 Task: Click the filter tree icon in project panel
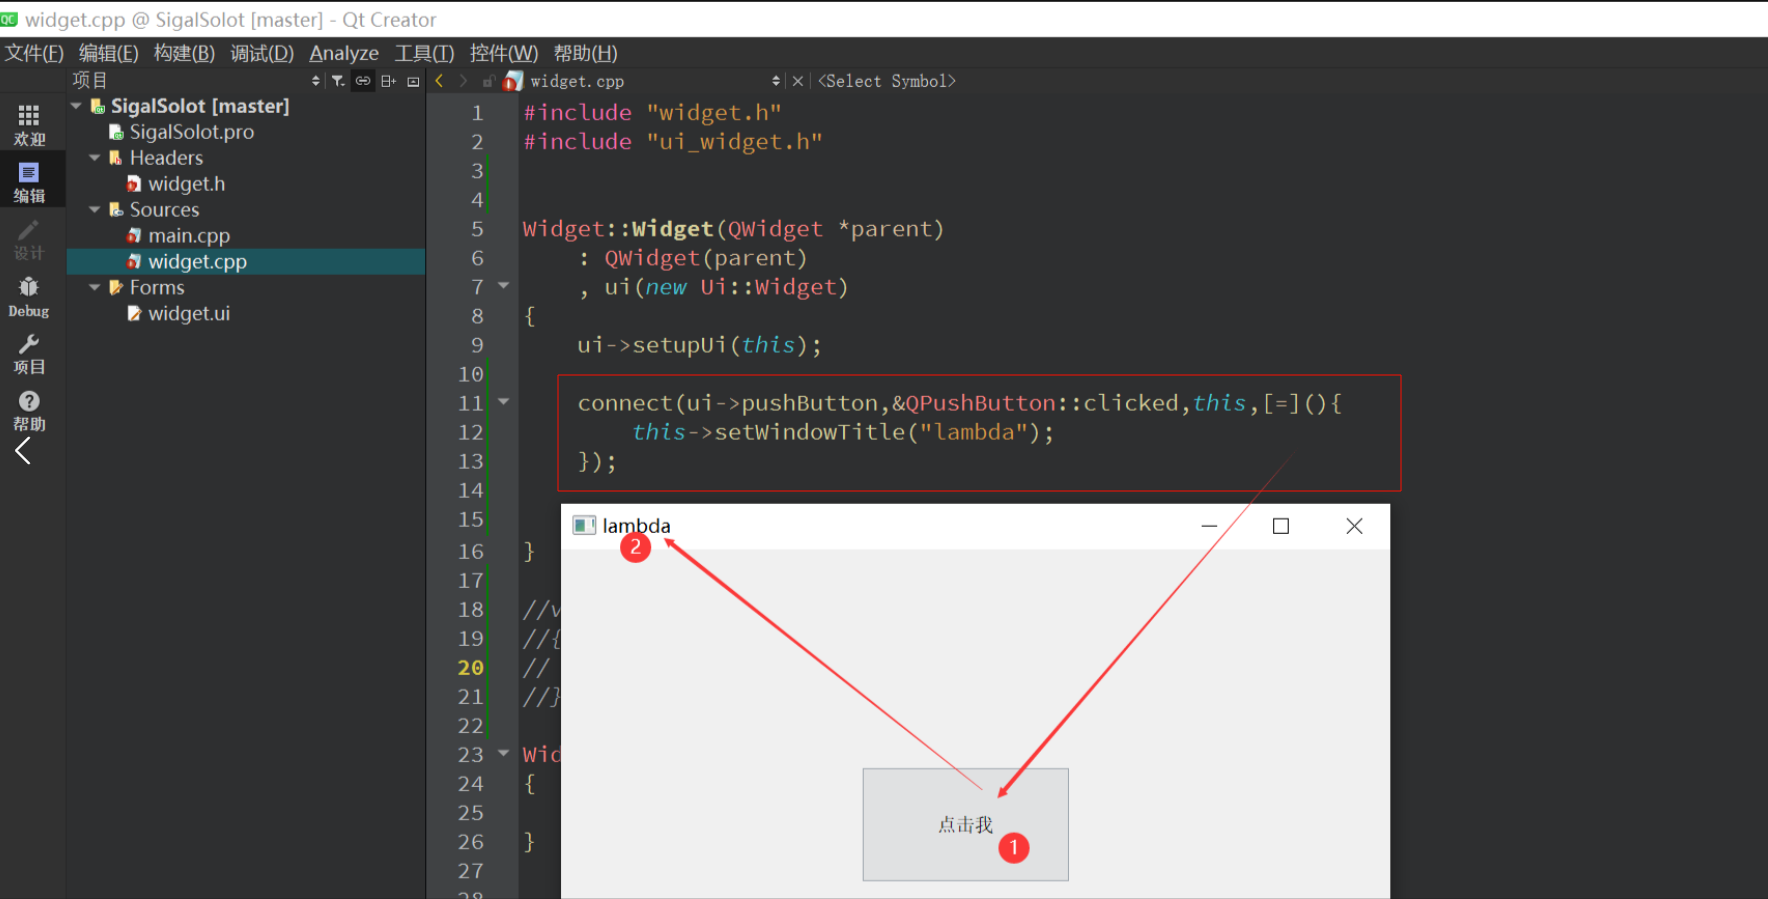point(338,81)
